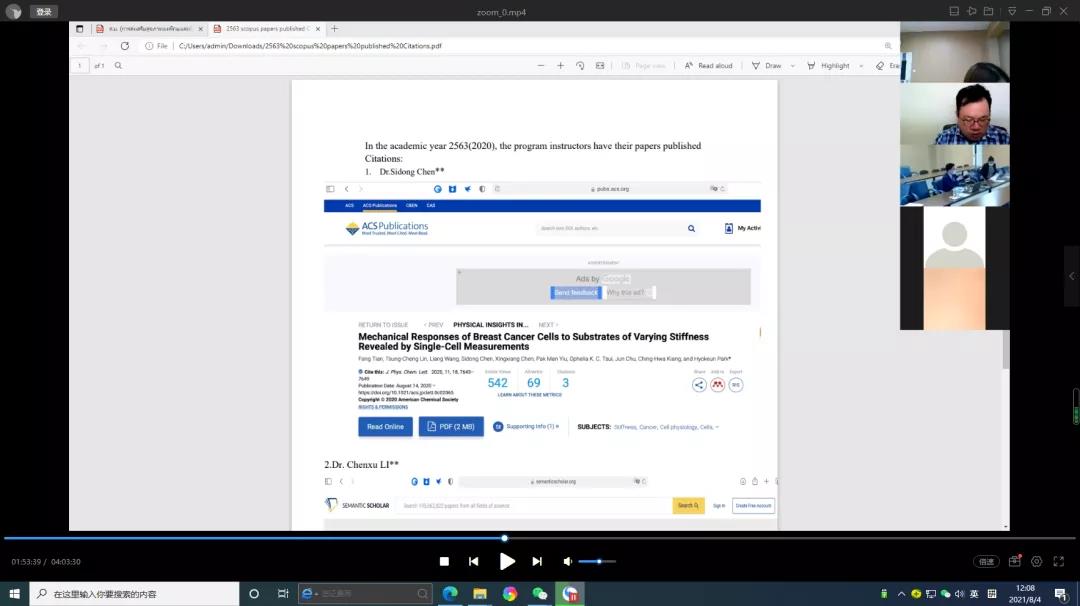The width and height of the screenshot is (1080, 606).
Task: Adjust the player volume slider
Action: tap(597, 561)
